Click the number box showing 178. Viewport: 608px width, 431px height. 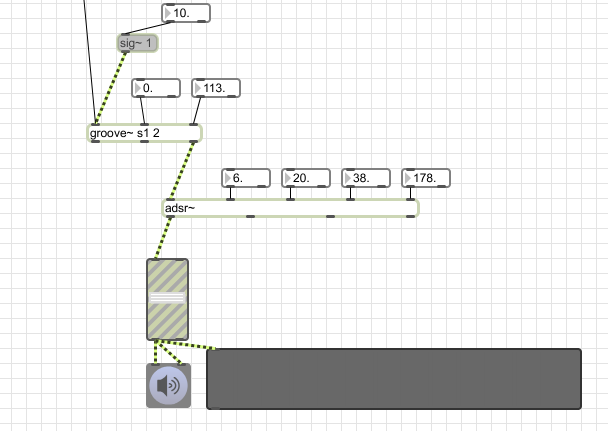[426, 178]
